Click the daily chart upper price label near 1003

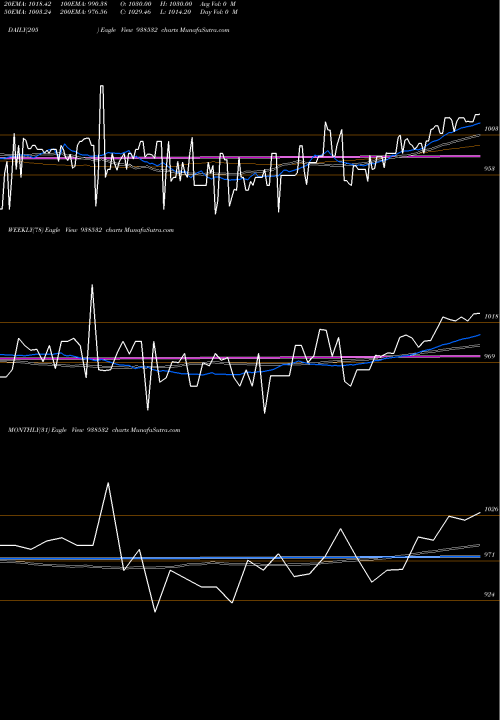(x=491, y=129)
